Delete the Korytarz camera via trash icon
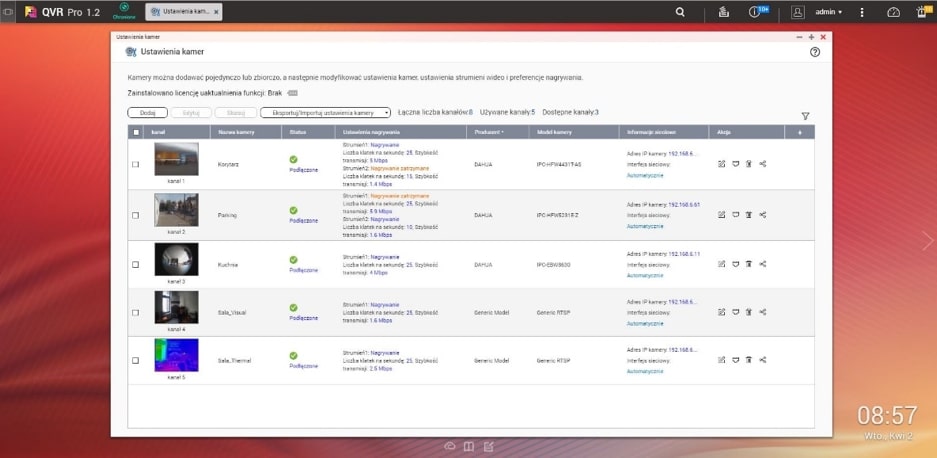937x458 pixels. click(749, 164)
